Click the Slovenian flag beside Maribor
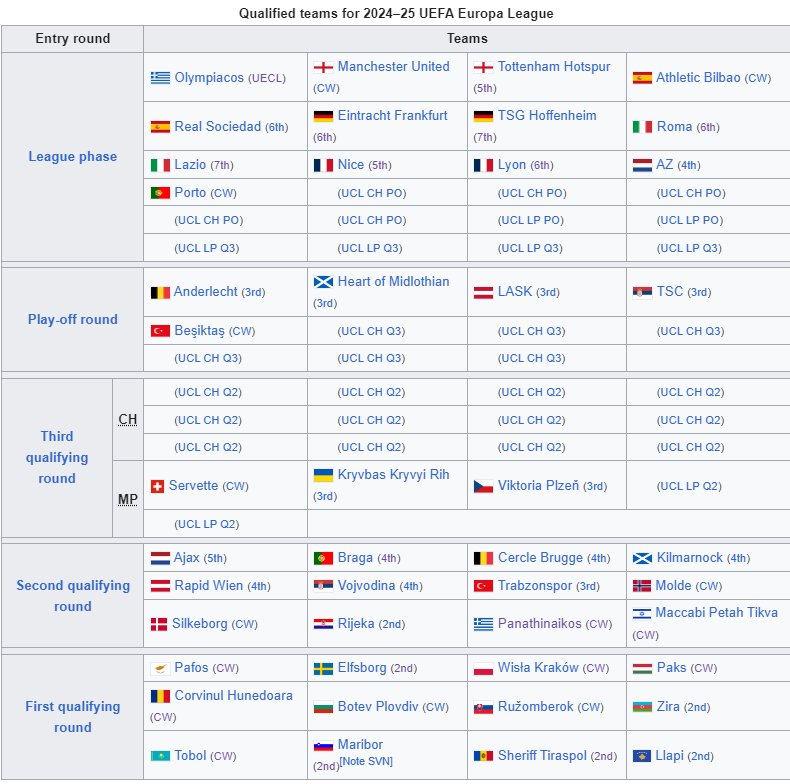The height and width of the screenshot is (784, 790). 323,745
